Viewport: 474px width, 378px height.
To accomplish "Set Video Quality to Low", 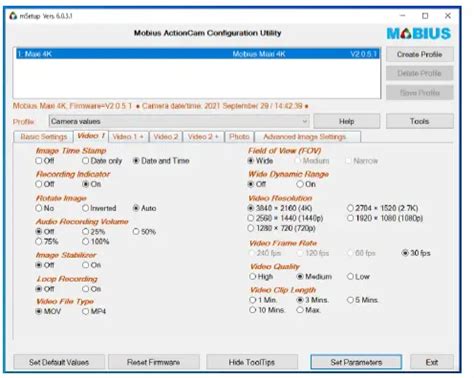I will pyautogui.click(x=358, y=276).
